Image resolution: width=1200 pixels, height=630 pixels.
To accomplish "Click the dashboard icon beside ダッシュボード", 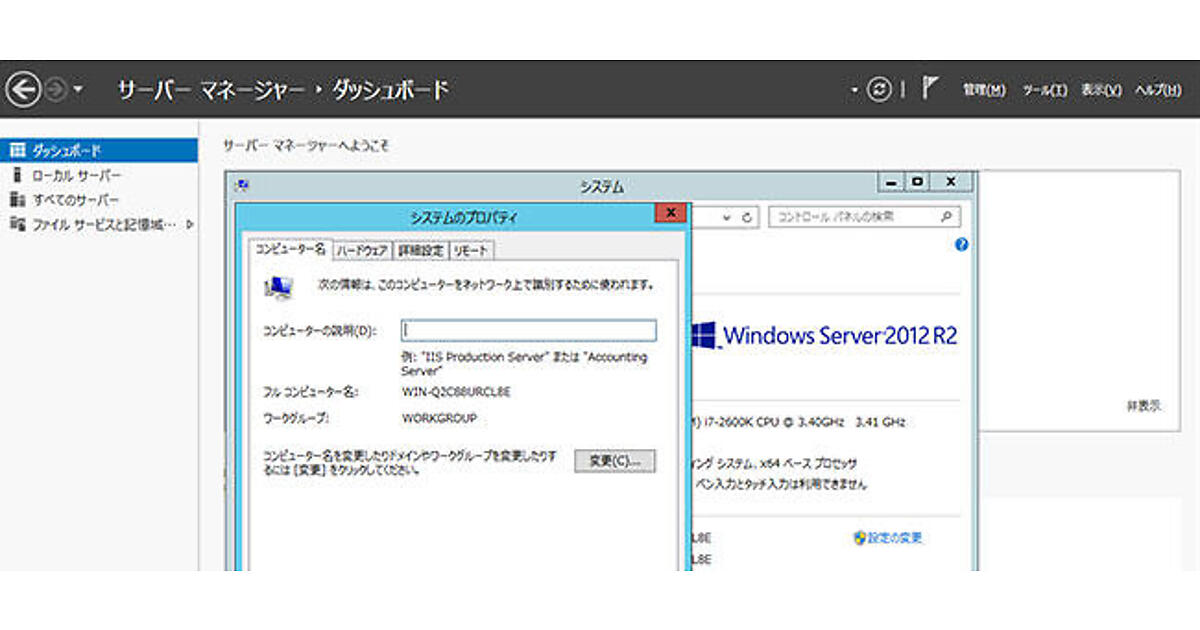I will click(16, 151).
